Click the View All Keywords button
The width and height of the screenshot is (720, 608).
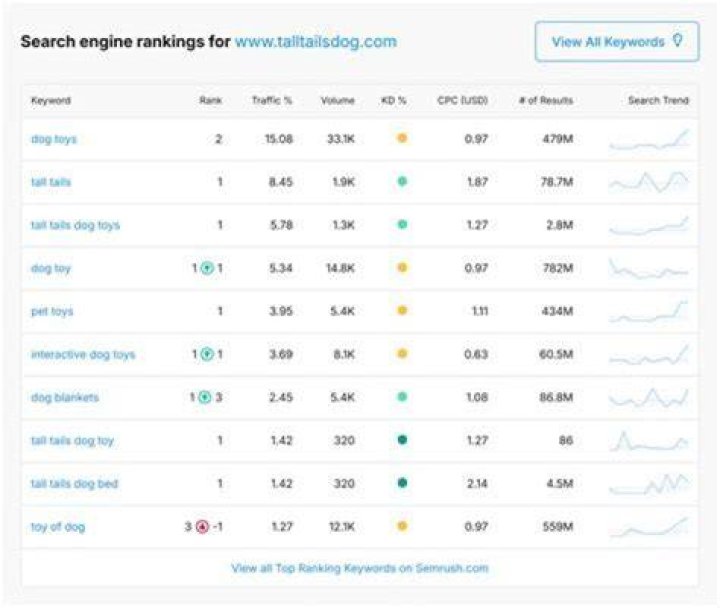[617, 41]
